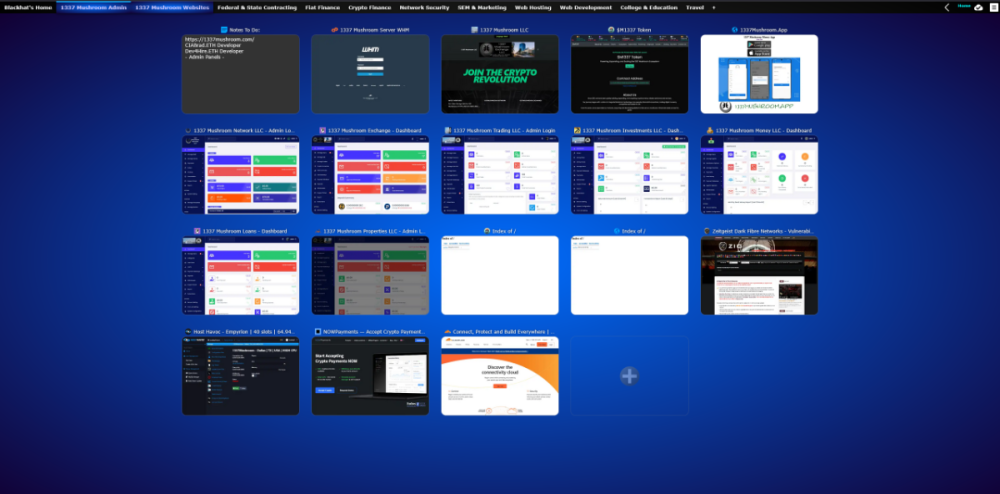Click the cloud sync icon in top bar
Viewport: 1000px width, 494px height.
point(978,7)
